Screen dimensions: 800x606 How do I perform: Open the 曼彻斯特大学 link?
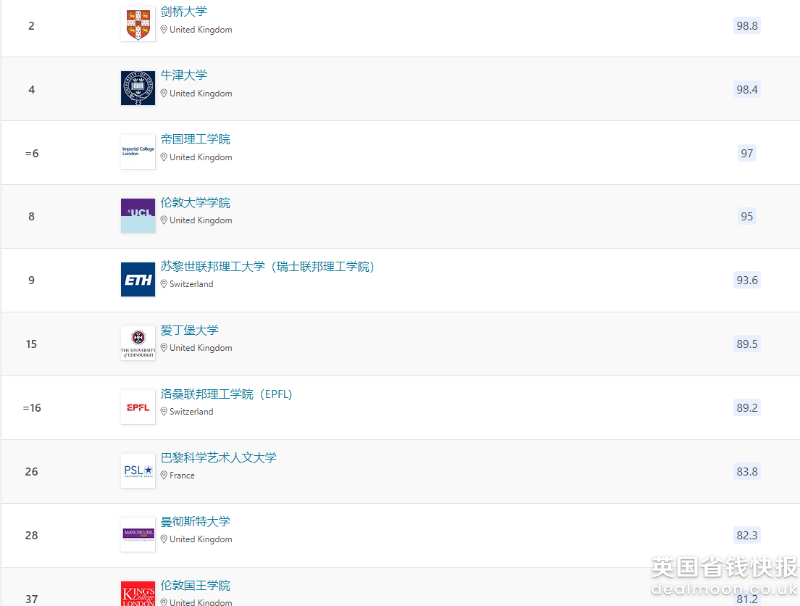195,521
